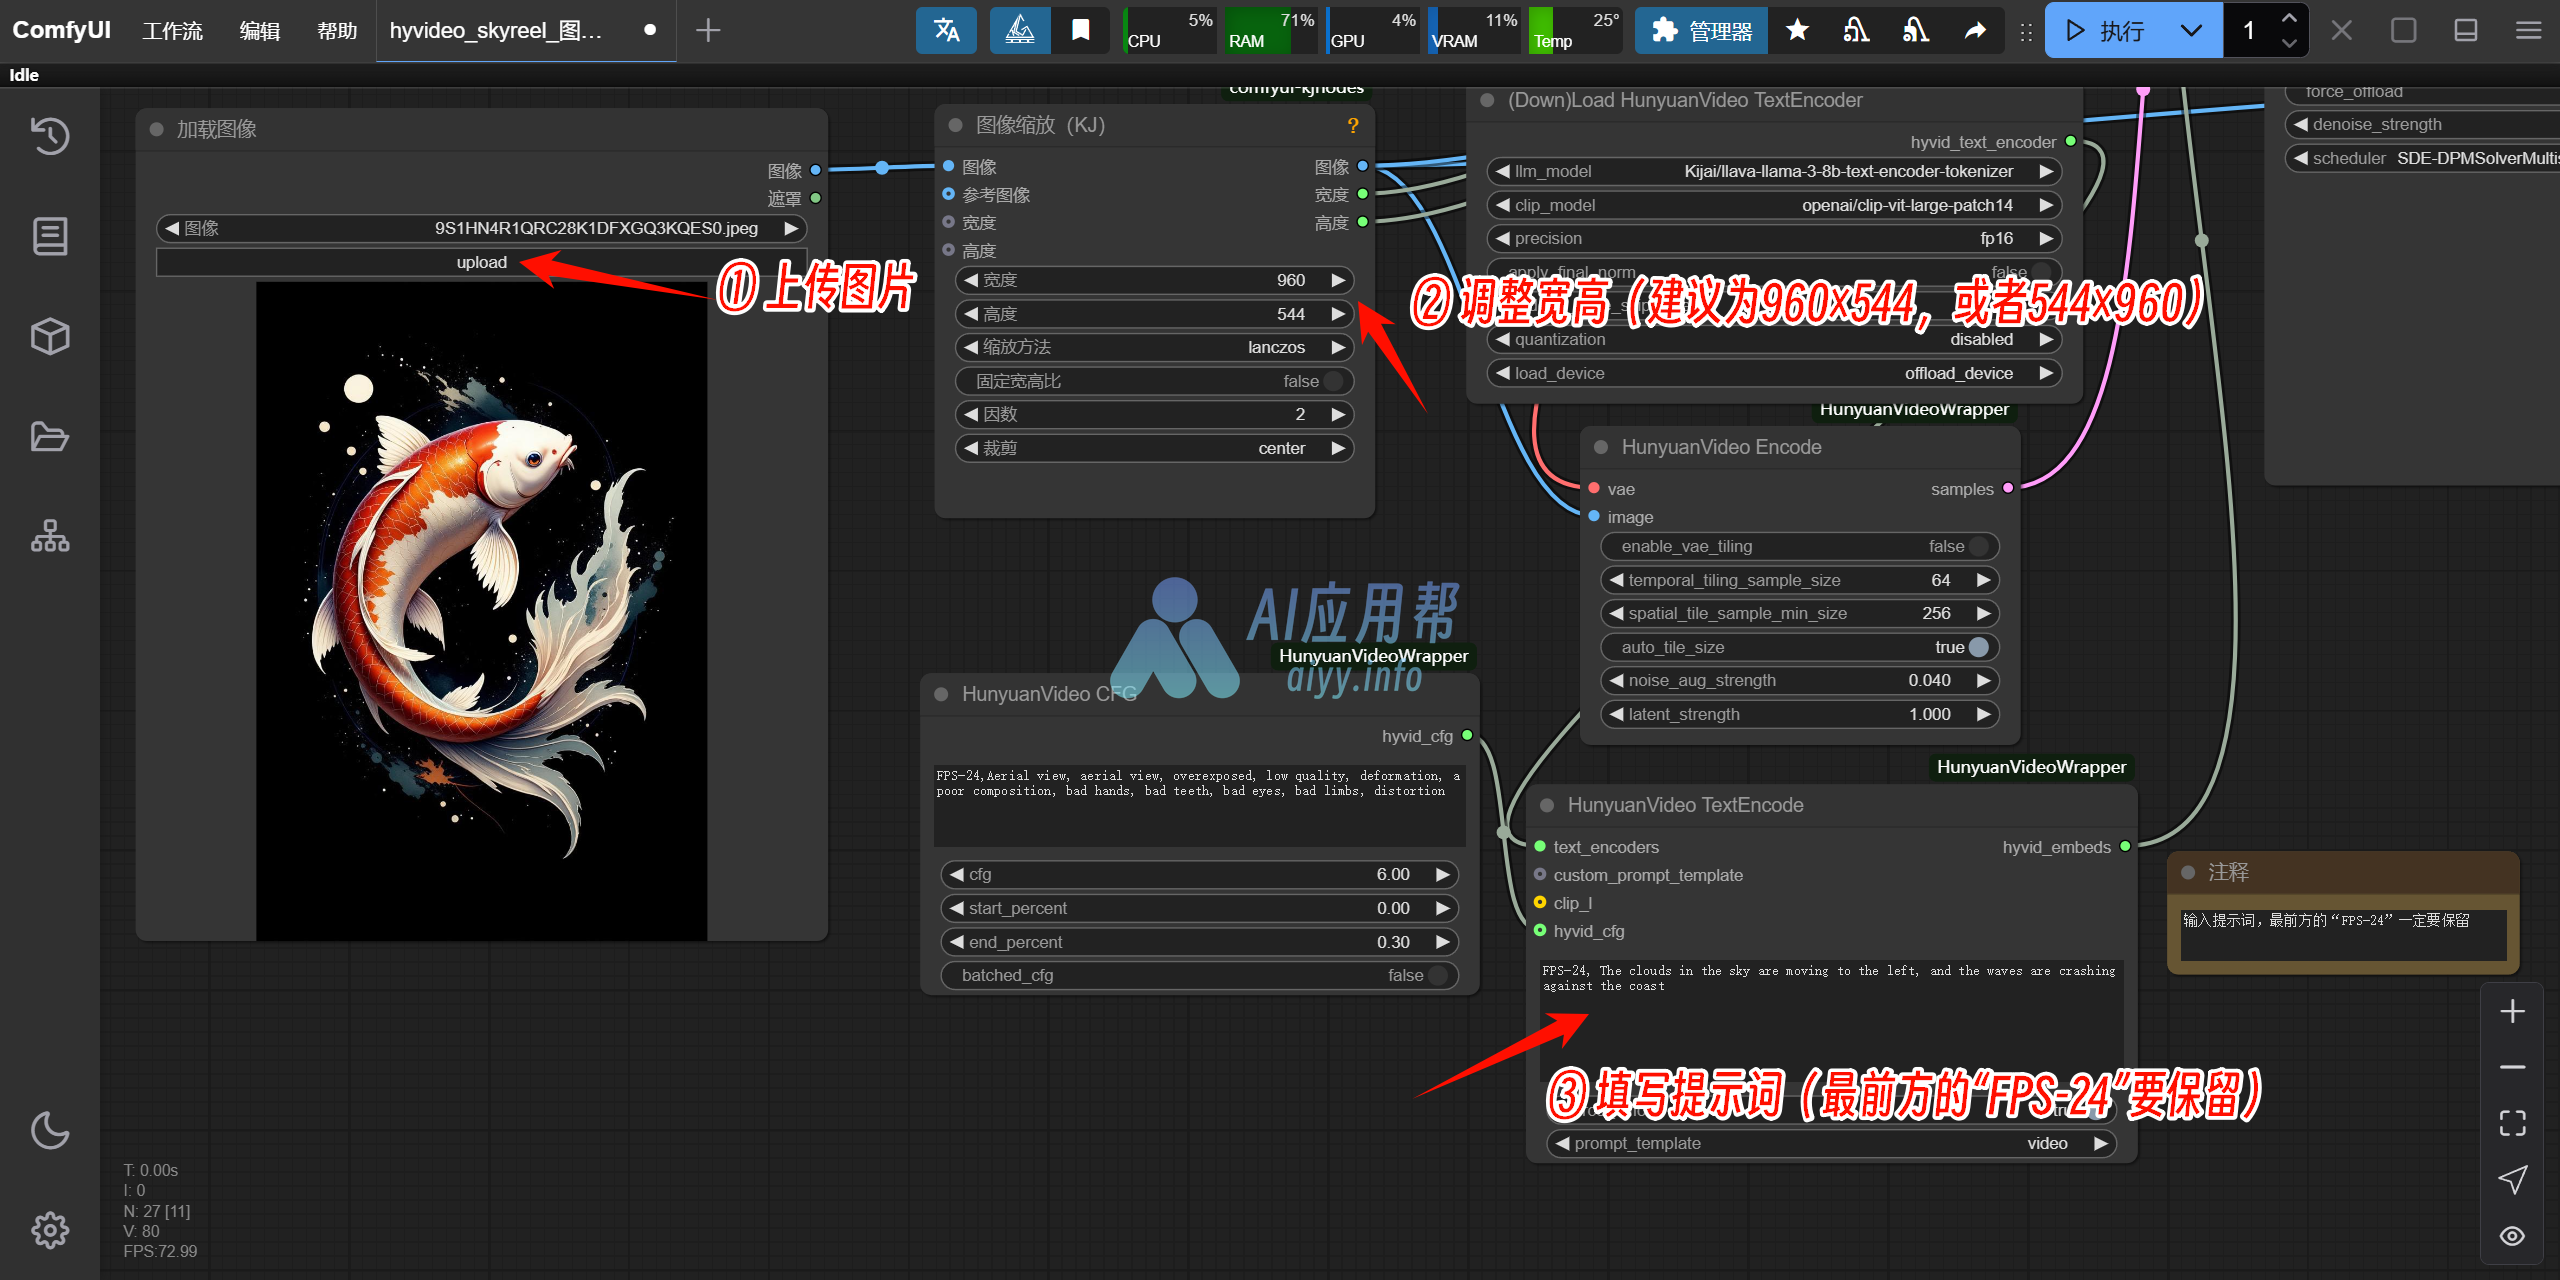The width and height of the screenshot is (2560, 1280).
Task: Toggle the bottom panel icon
Action: point(2466,31)
